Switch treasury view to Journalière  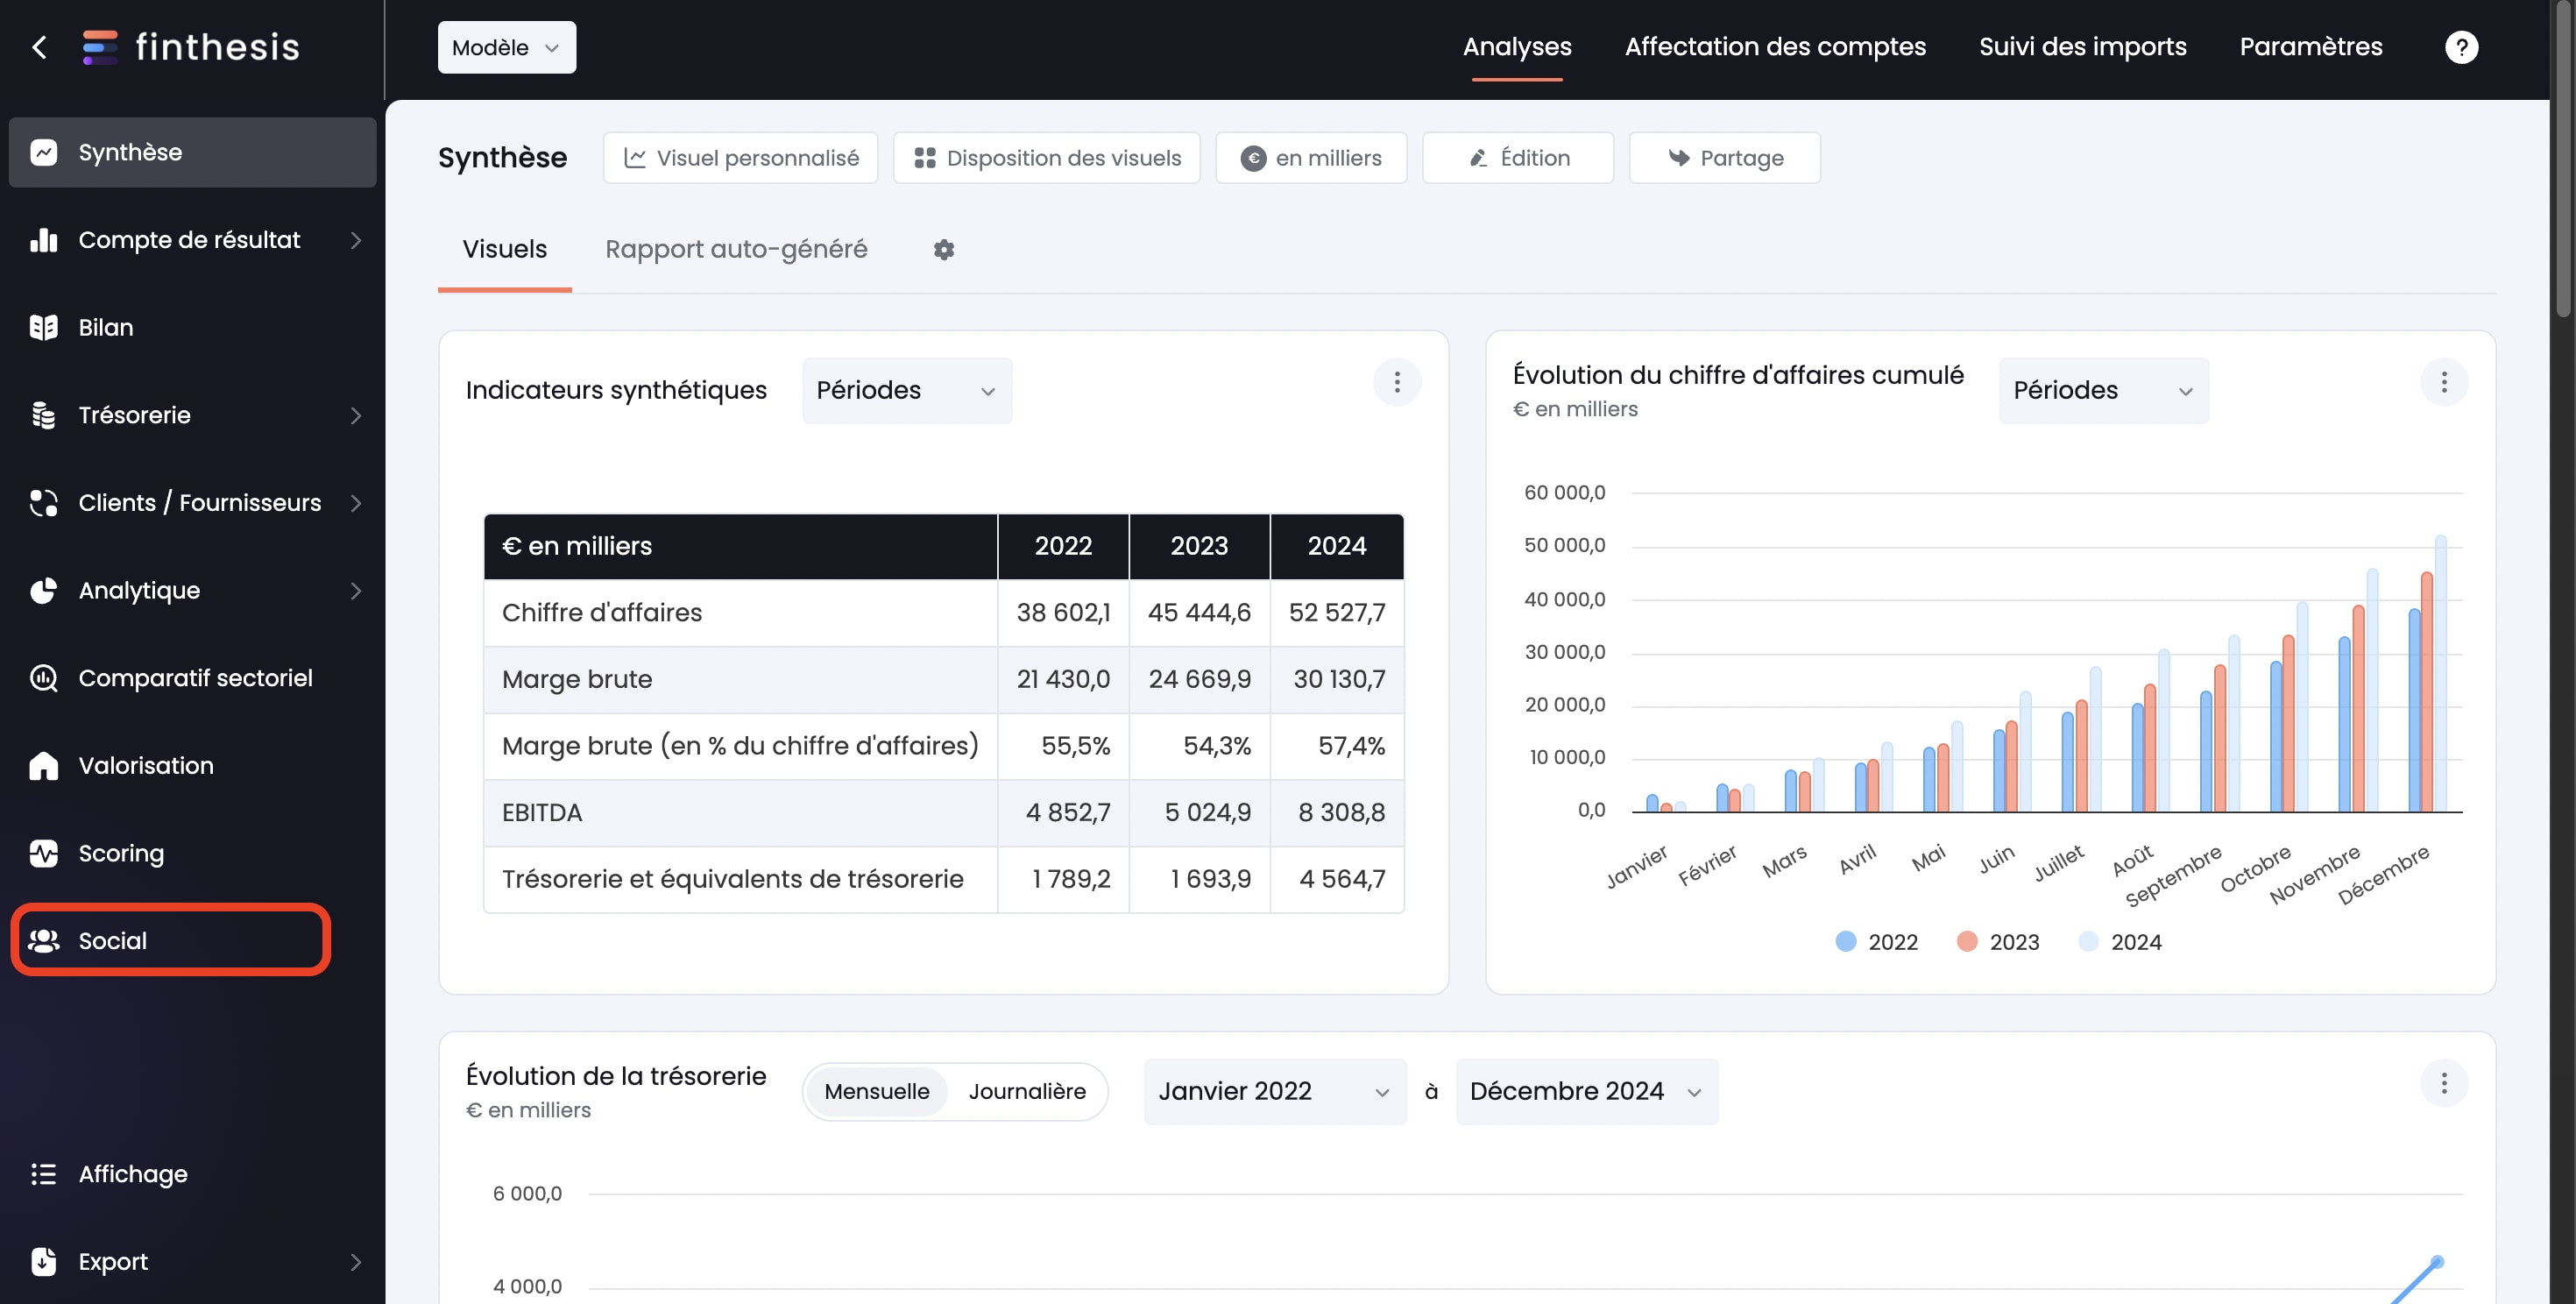click(x=1026, y=1091)
